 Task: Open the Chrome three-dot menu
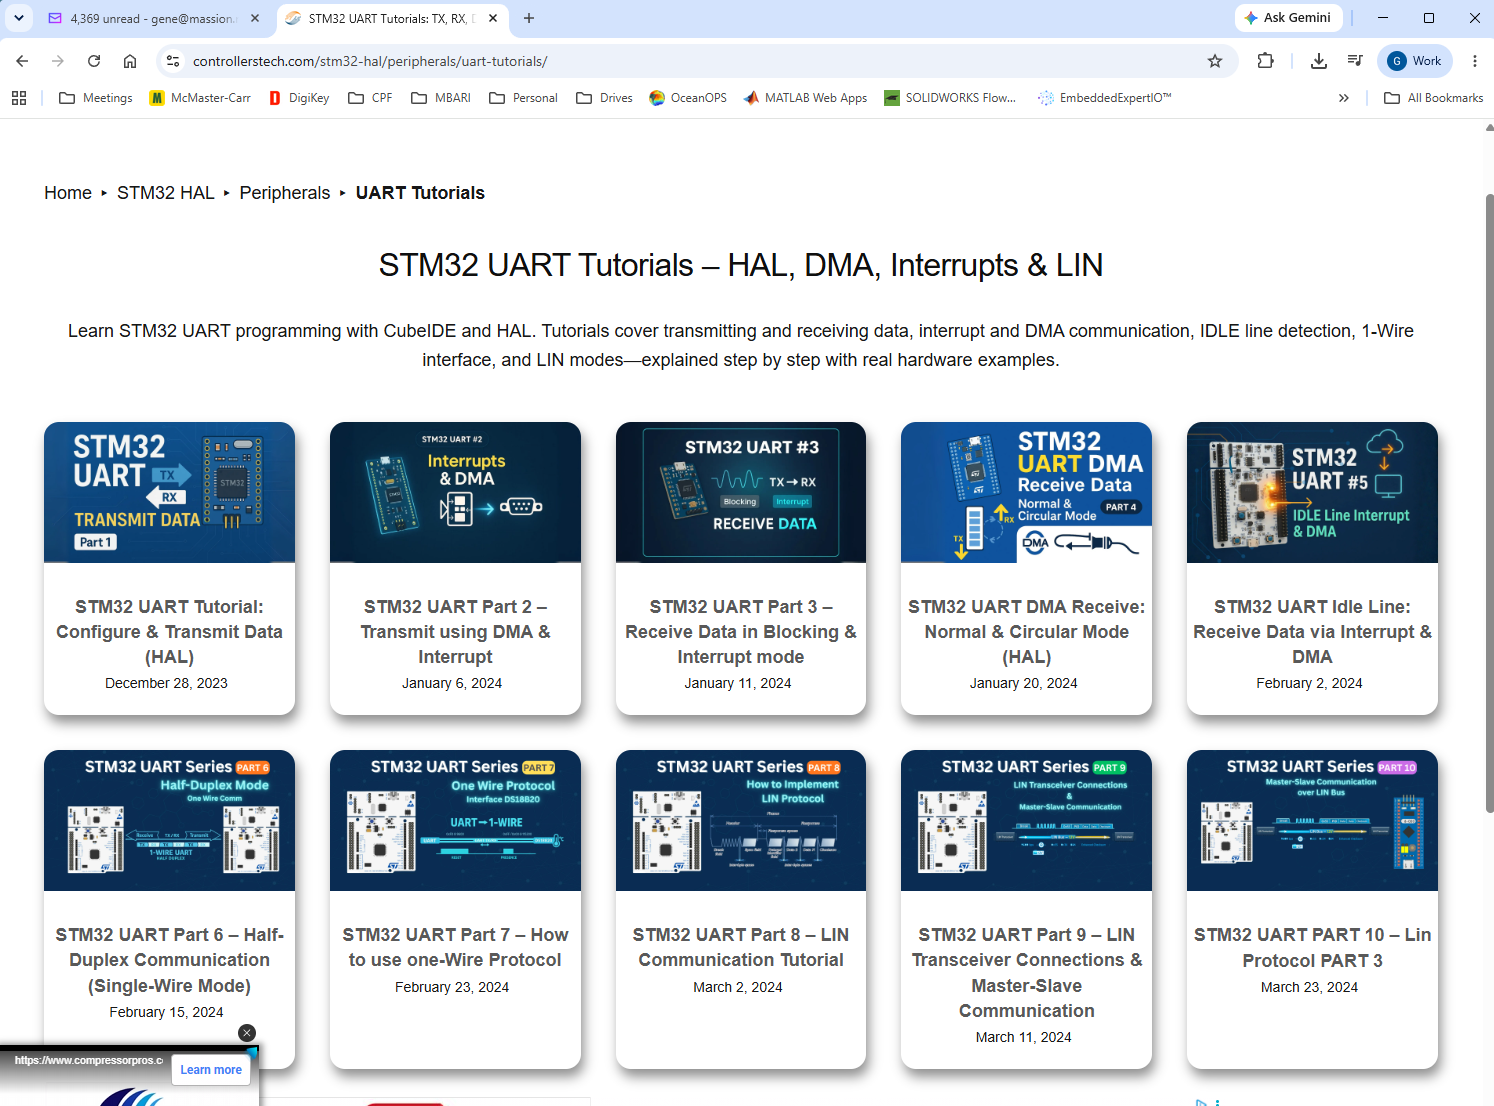click(x=1475, y=61)
